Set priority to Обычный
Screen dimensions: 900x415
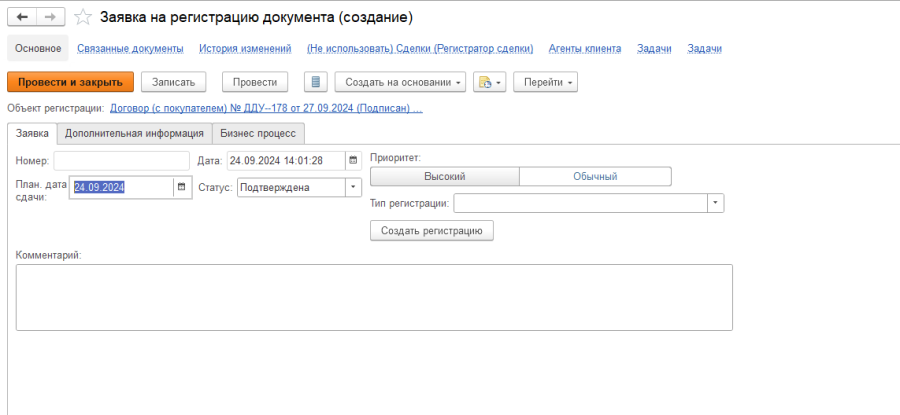coord(595,176)
